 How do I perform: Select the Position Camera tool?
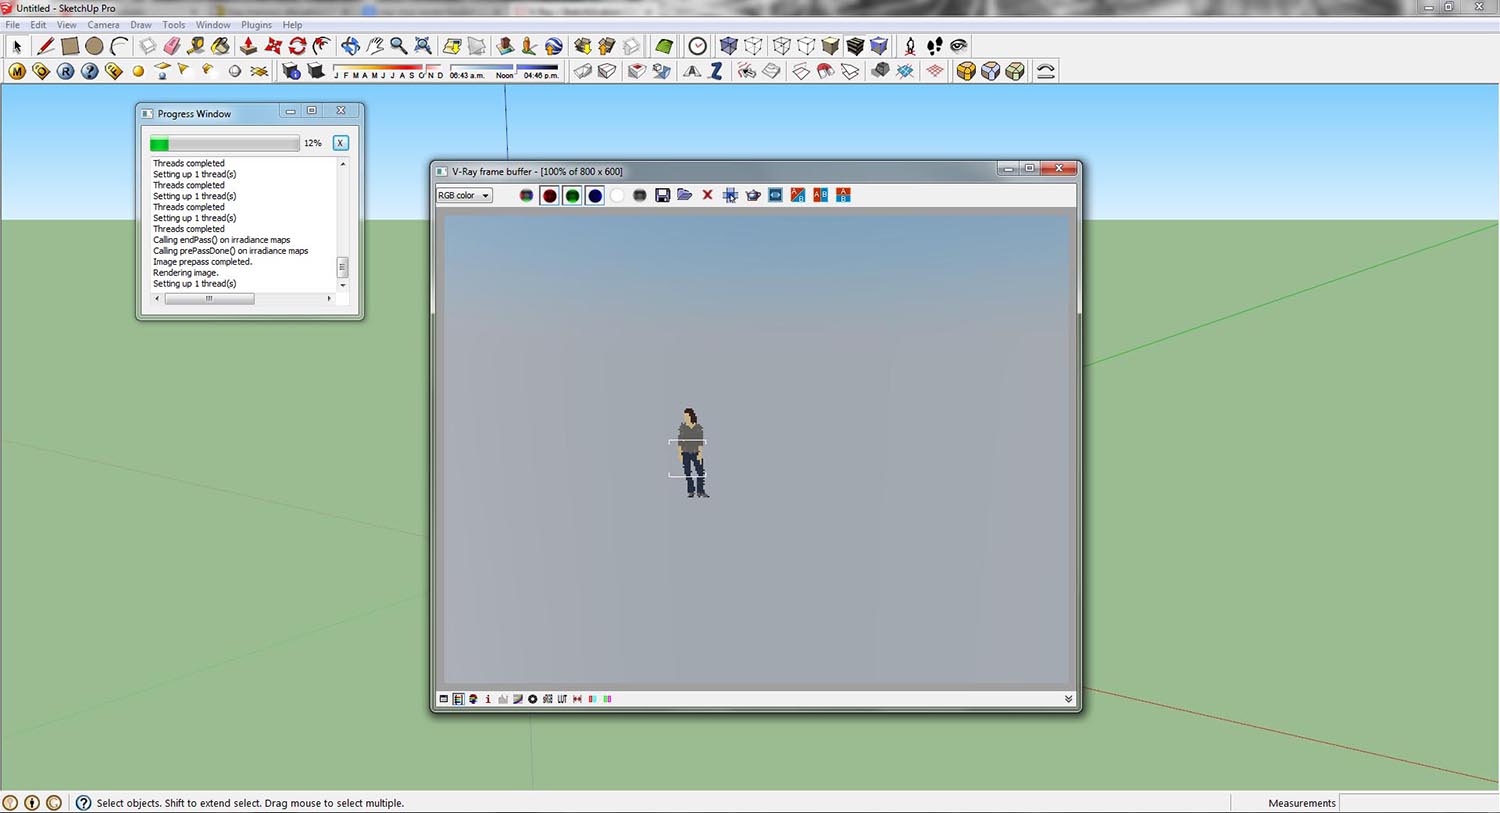pyautogui.click(x=910, y=46)
